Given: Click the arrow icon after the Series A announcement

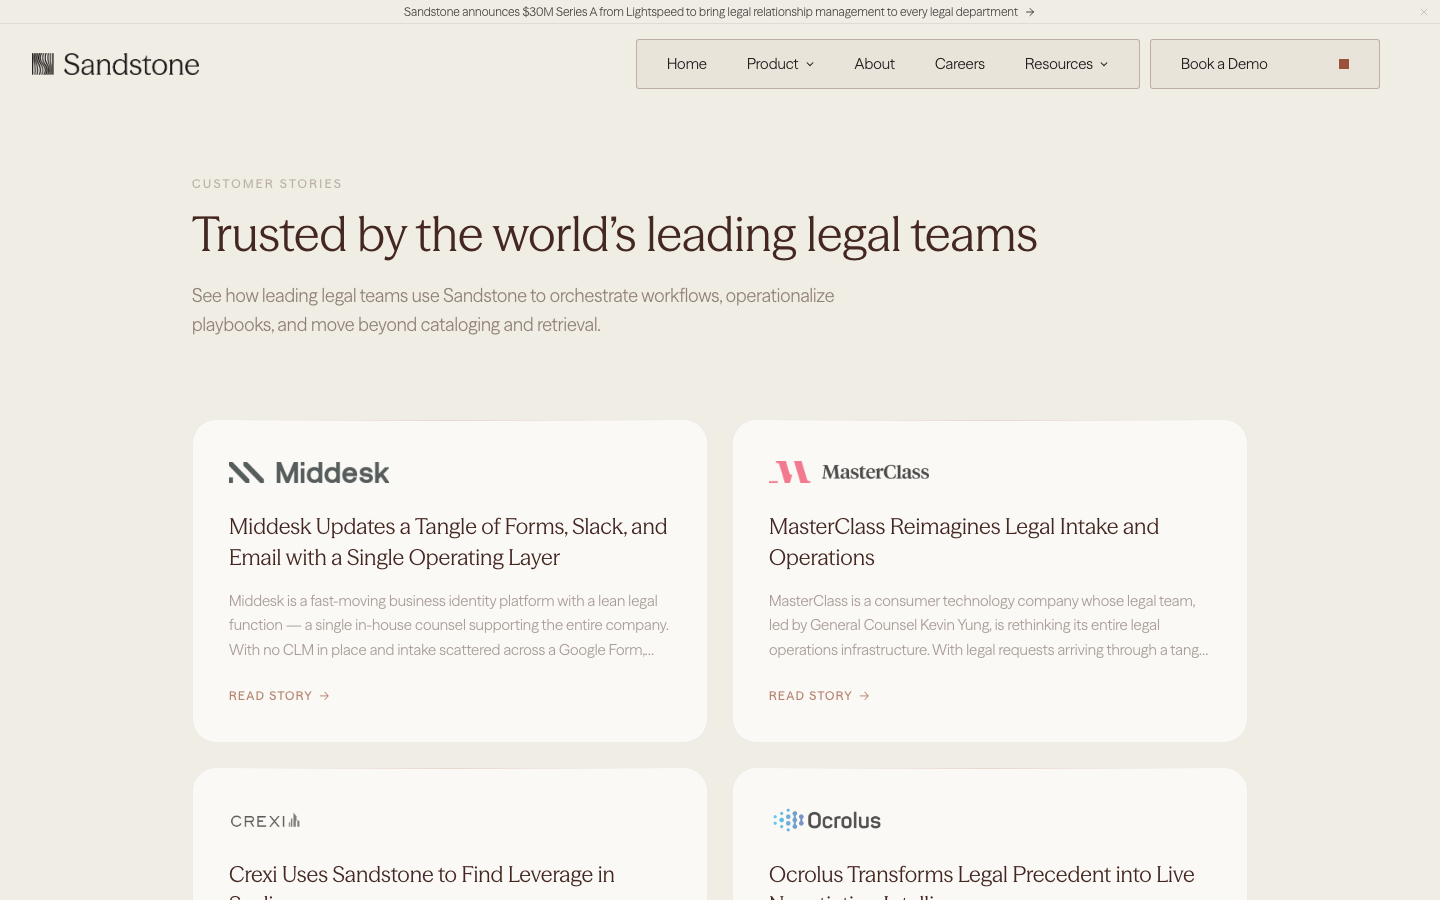Looking at the screenshot, I should coord(1030,12).
